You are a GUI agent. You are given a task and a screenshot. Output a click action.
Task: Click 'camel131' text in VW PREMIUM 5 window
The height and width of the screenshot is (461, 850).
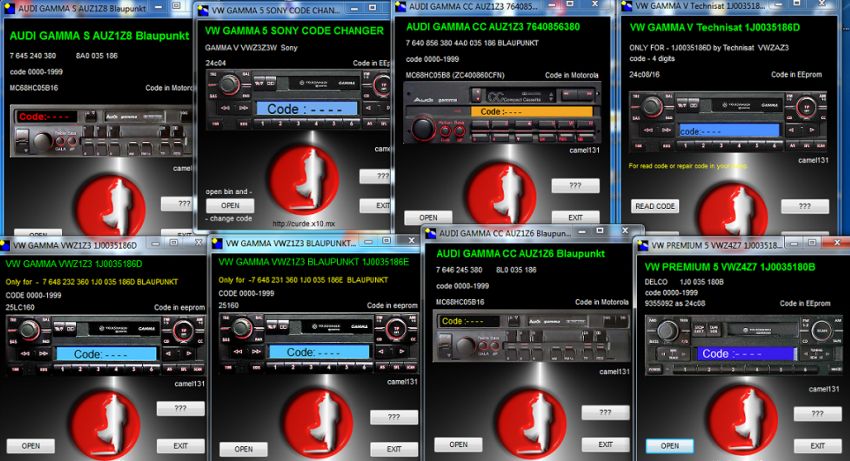coord(824,389)
